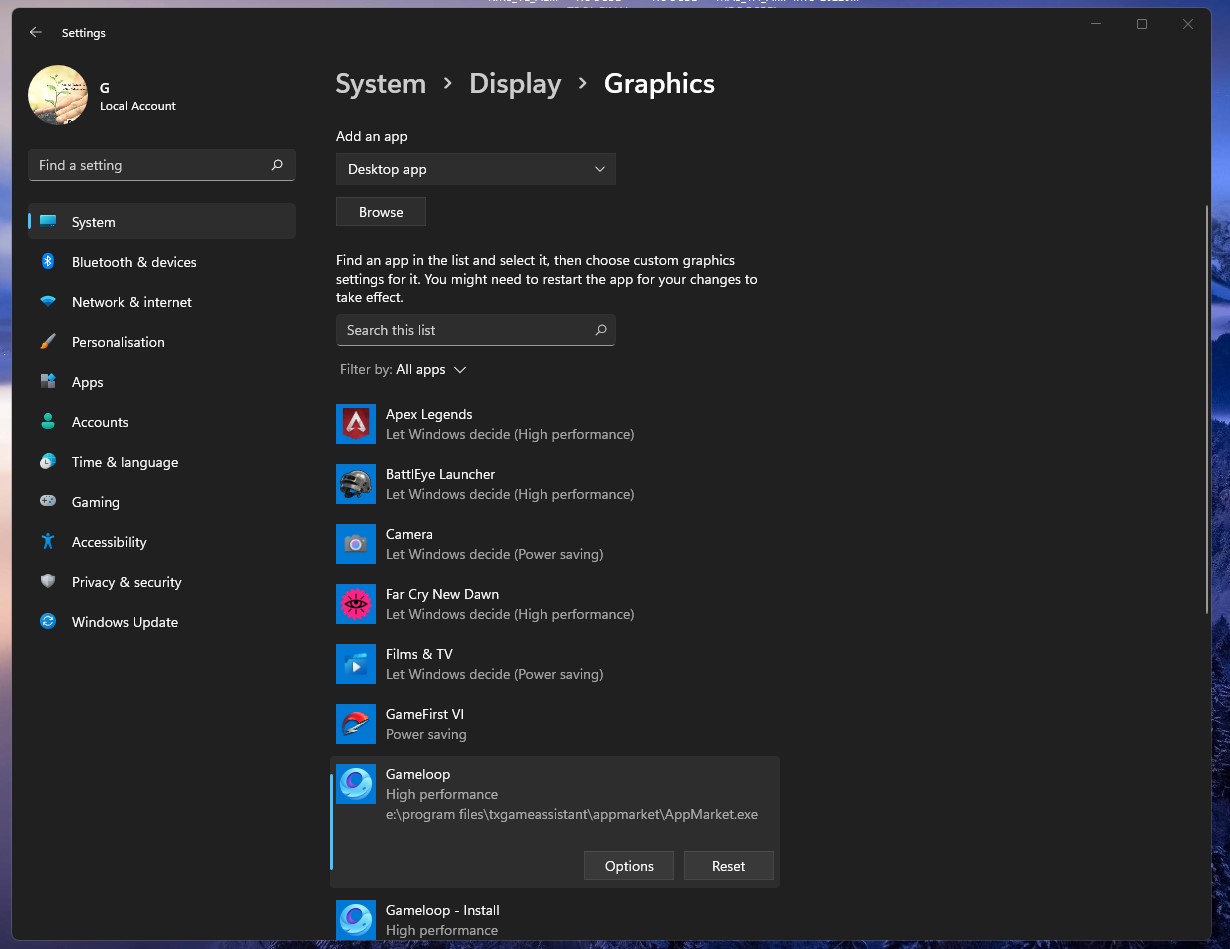Click the Films & TV app icon

pyautogui.click(x=356, y=664)
